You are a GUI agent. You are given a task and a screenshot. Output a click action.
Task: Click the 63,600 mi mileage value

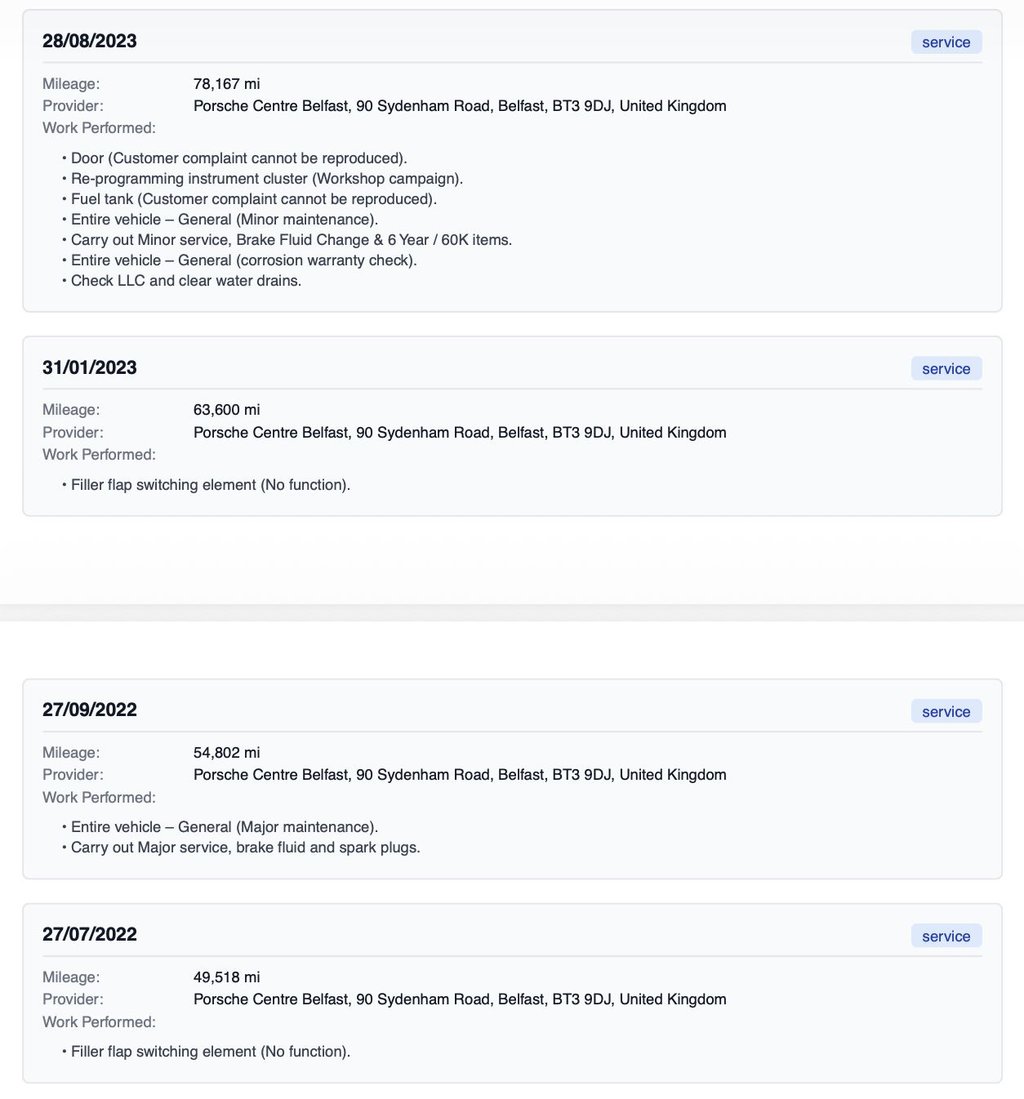(226, 410)
